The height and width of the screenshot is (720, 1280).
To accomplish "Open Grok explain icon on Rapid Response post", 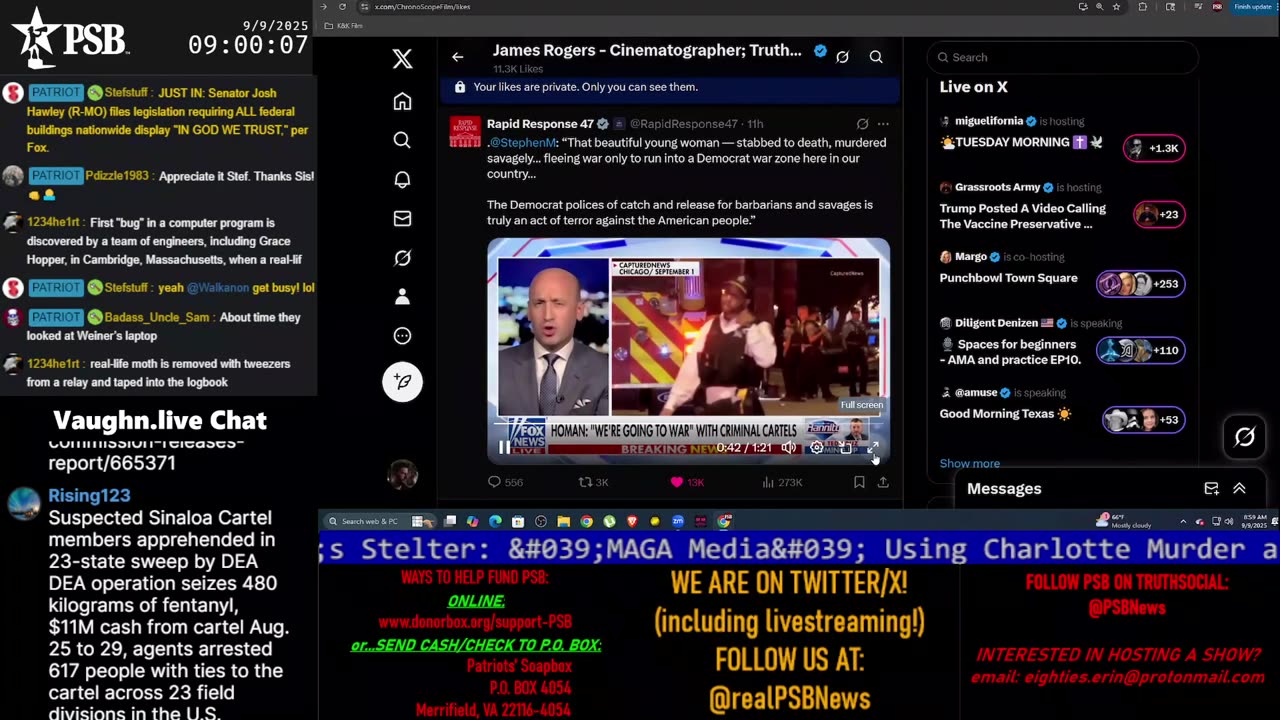I will (x=862, y=124).
